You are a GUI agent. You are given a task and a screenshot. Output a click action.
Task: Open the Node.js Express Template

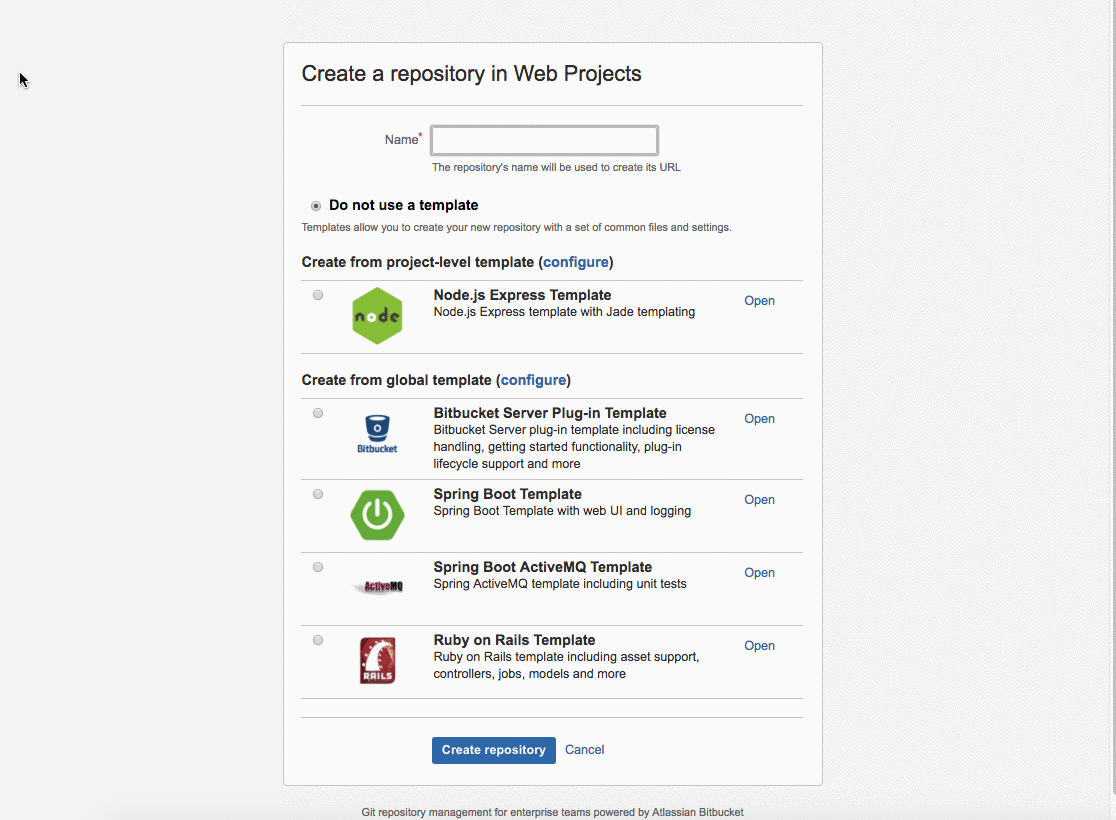pyautogui.click(x=759, y=301)
